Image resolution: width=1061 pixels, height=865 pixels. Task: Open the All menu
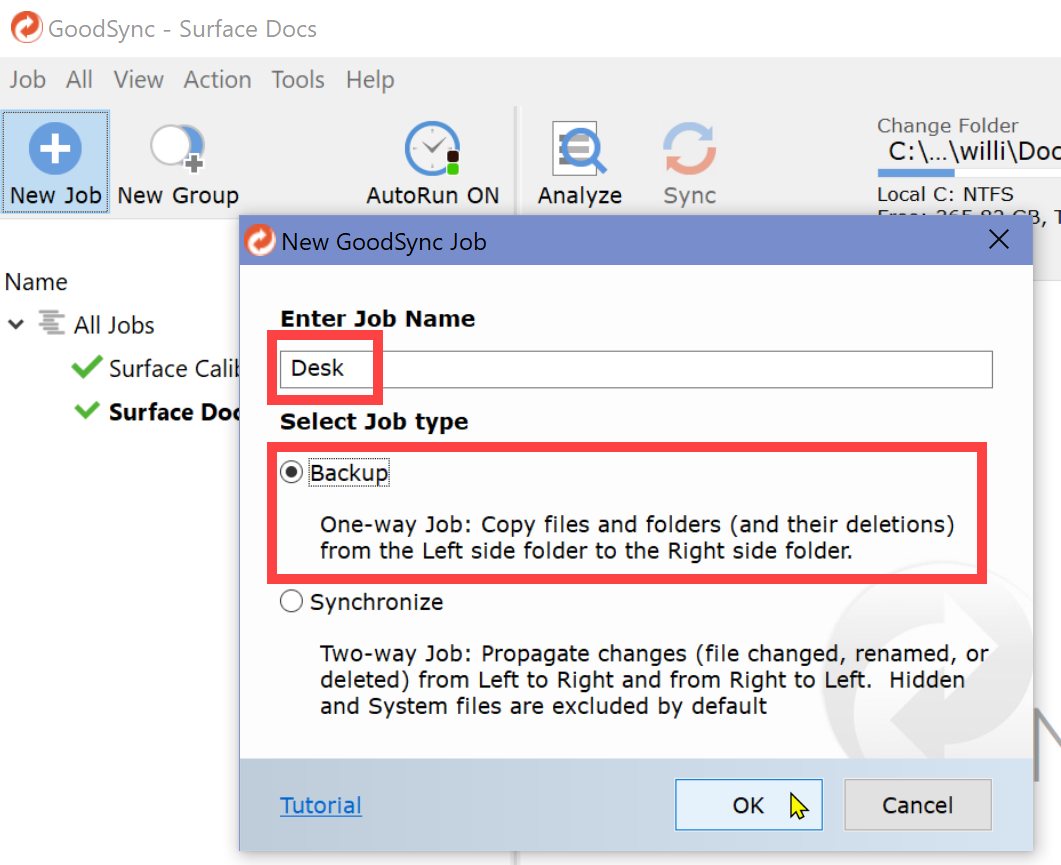(79, 80)
